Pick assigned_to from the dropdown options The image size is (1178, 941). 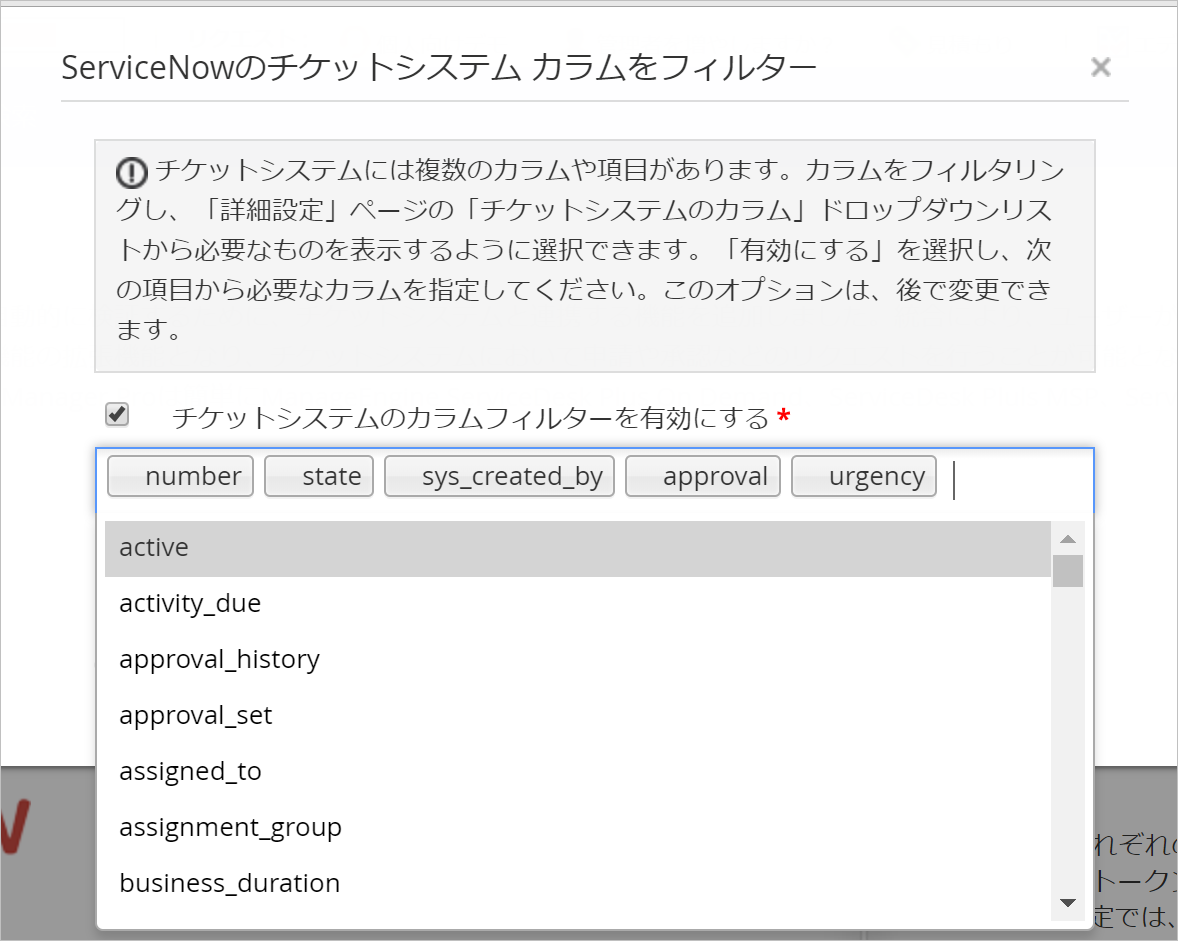(577, 771)
